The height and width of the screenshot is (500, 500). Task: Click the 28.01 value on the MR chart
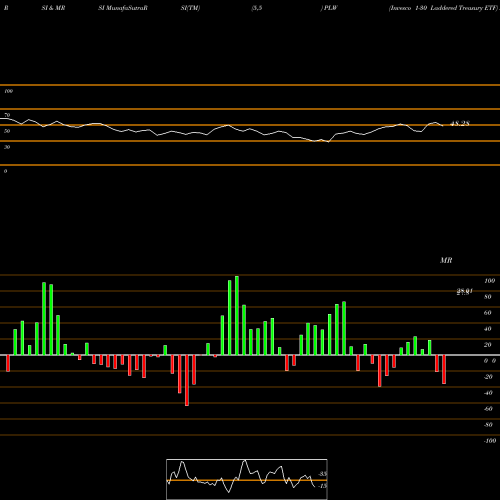click(x=465, y=292)
